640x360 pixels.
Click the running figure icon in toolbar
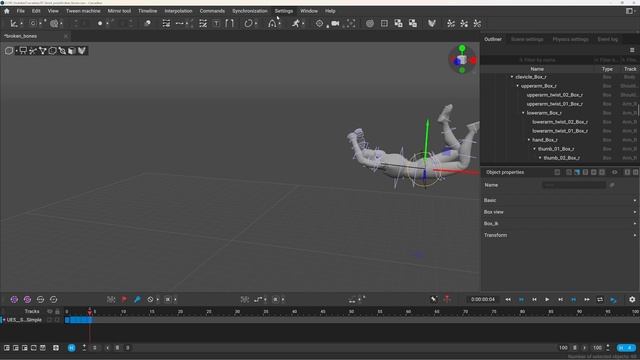(296, 24)
